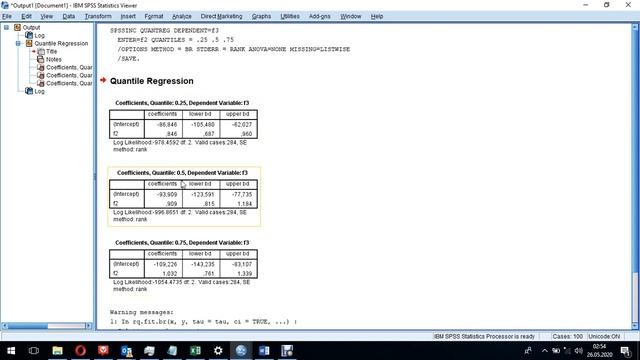Open the network status tray icon
Image resolution: width=640 pixels, height=360 pixels.
(567, 351)
